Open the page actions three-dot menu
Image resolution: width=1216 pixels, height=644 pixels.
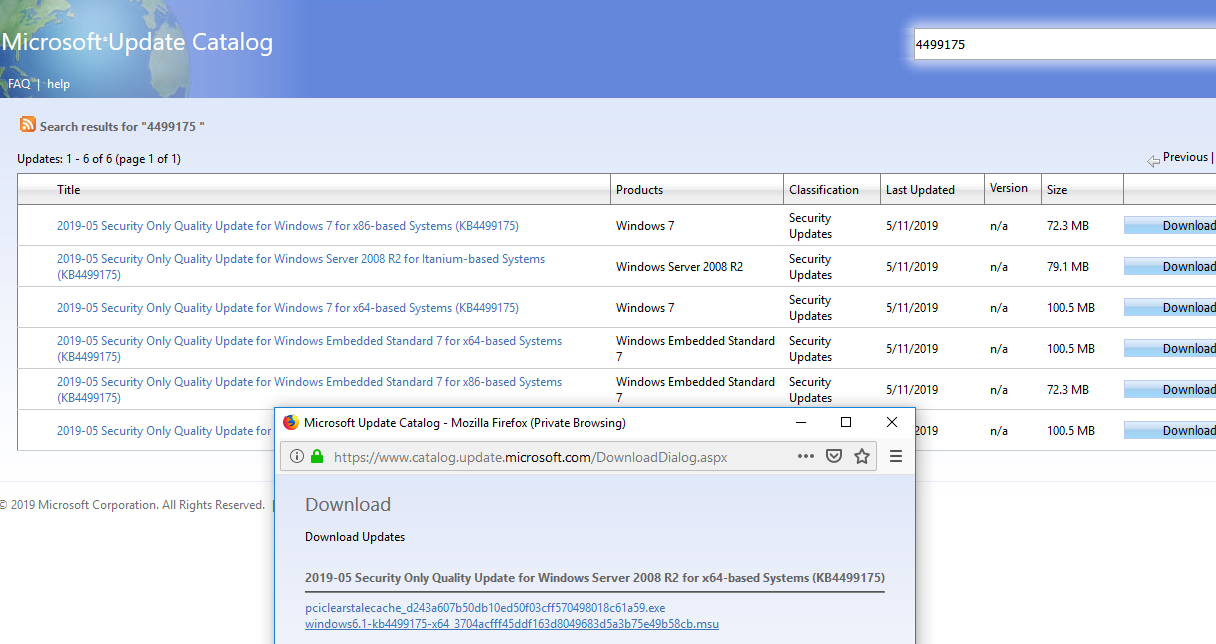pos(806,457)
